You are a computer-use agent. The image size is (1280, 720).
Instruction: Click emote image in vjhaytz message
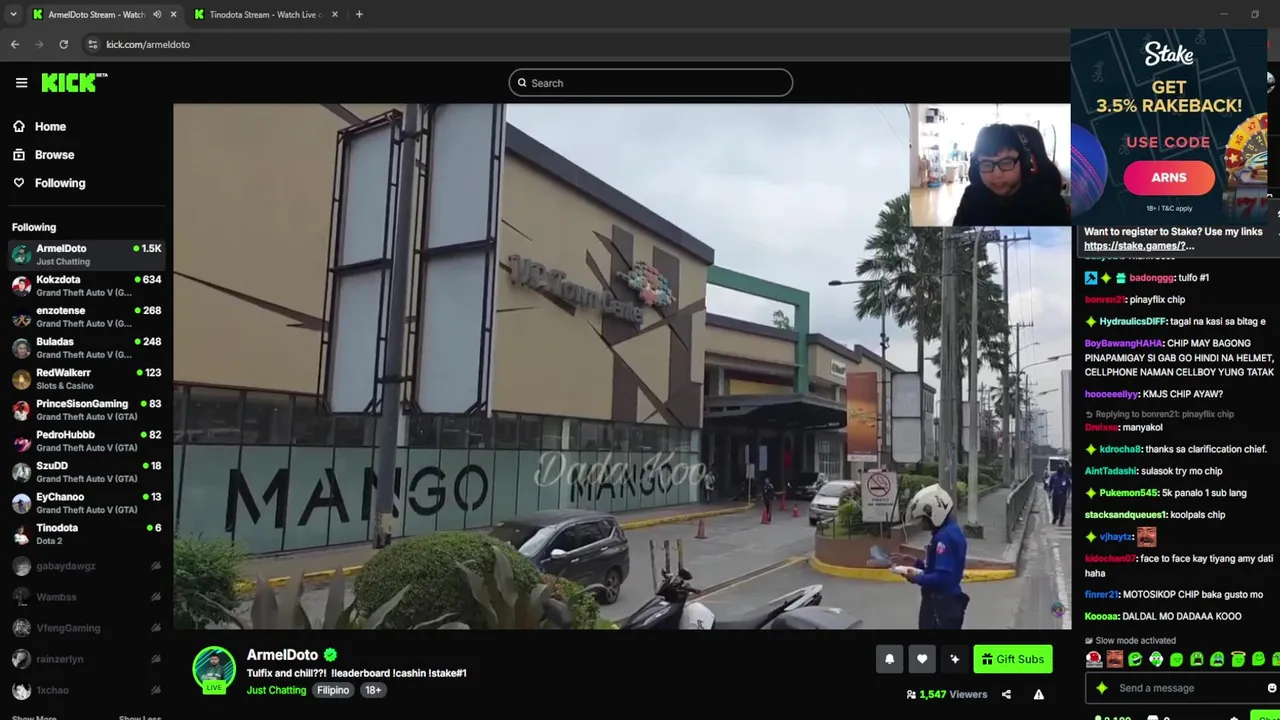pos(1146,537)
